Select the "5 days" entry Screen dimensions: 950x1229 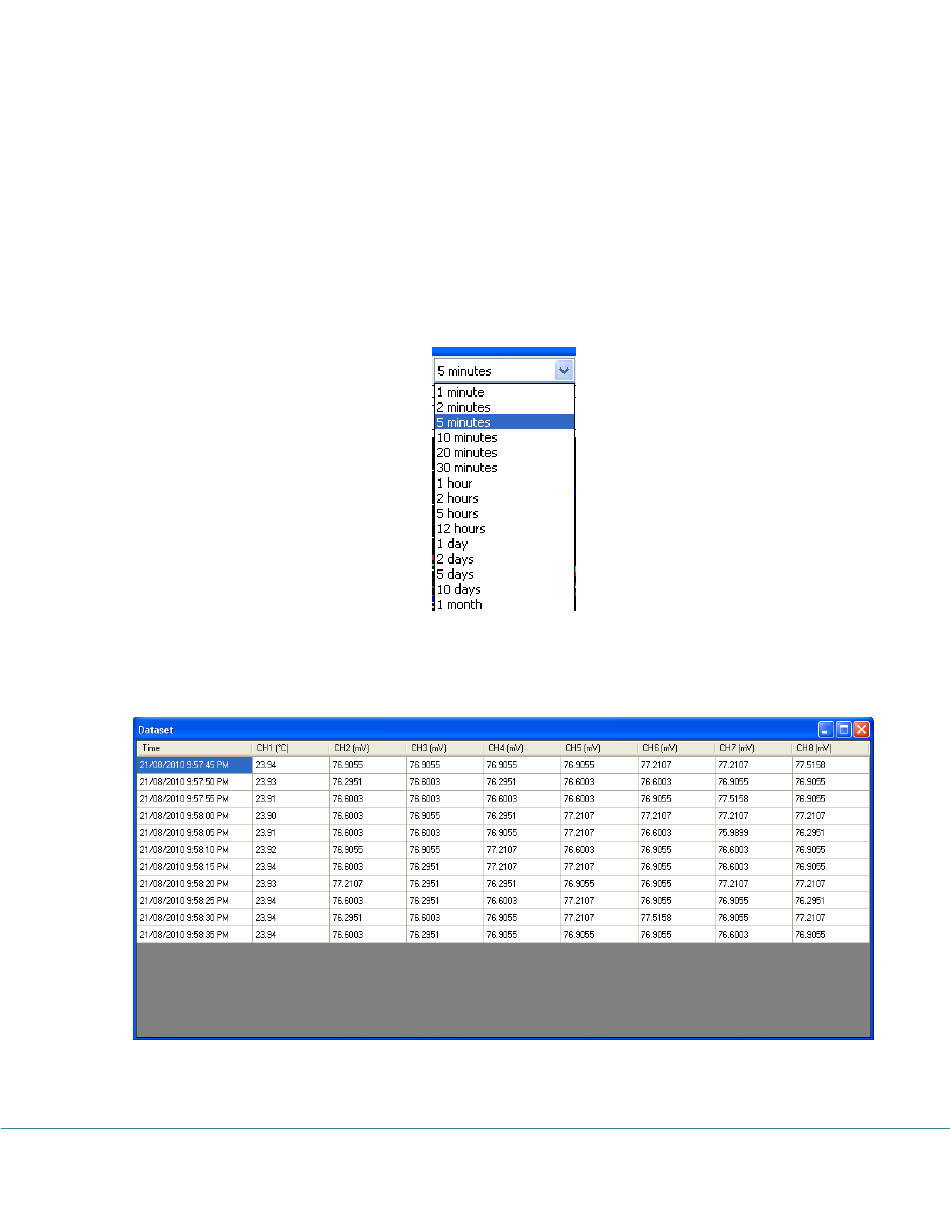coord(504,574)
